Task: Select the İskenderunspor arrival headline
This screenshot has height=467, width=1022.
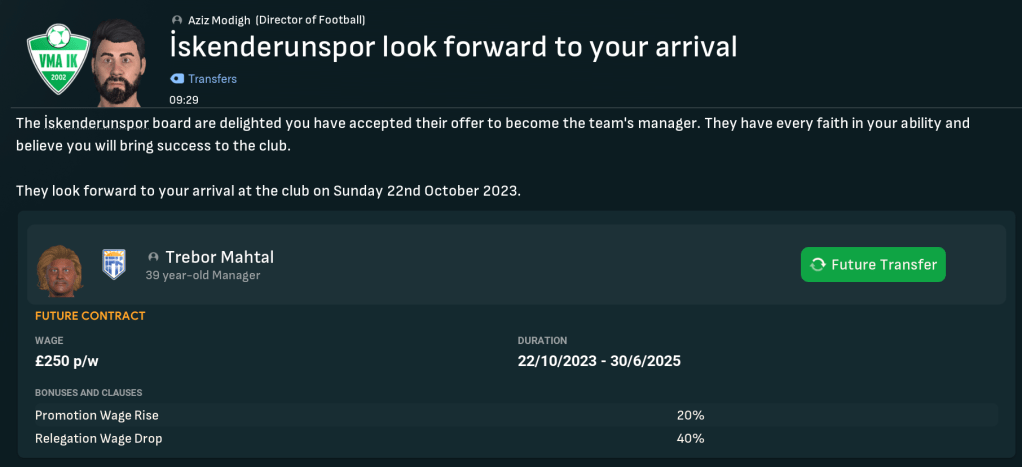Action: 453,47
